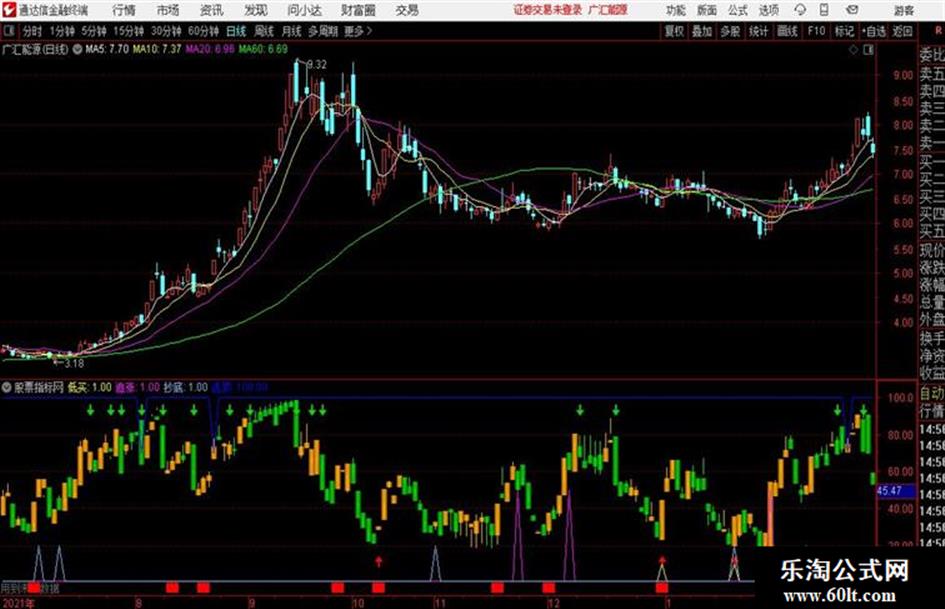Click the MA20 indicator label
This screenshot has height=609, width=945.
click(x=210, y=49)
